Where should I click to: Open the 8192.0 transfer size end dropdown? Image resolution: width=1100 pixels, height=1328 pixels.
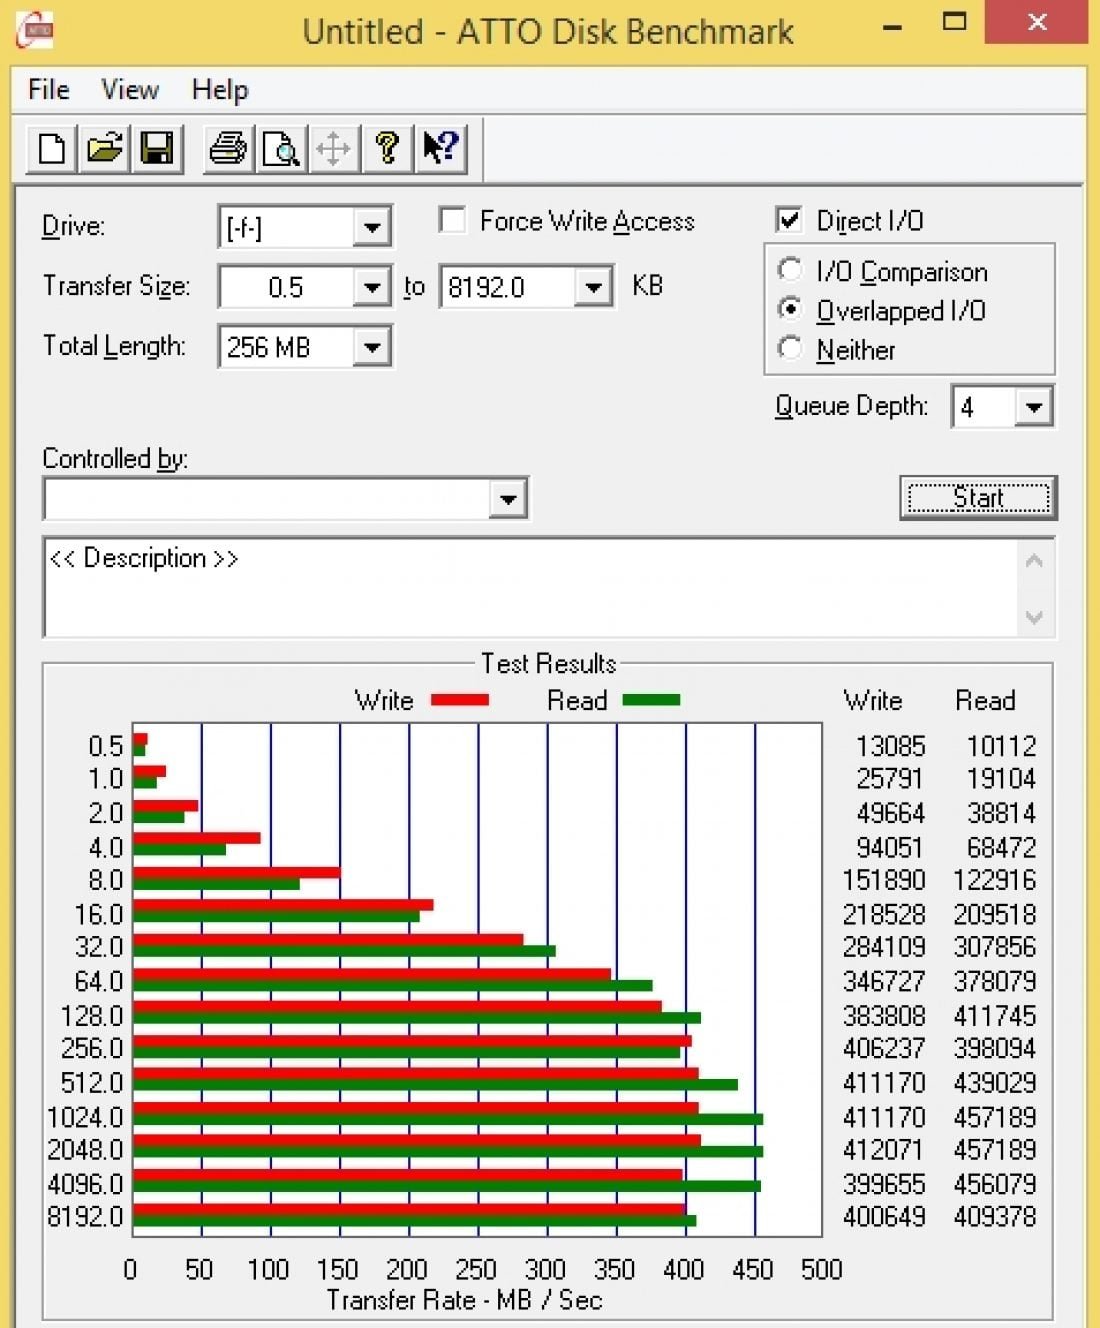pyautogui.click(x=594, y=287)
